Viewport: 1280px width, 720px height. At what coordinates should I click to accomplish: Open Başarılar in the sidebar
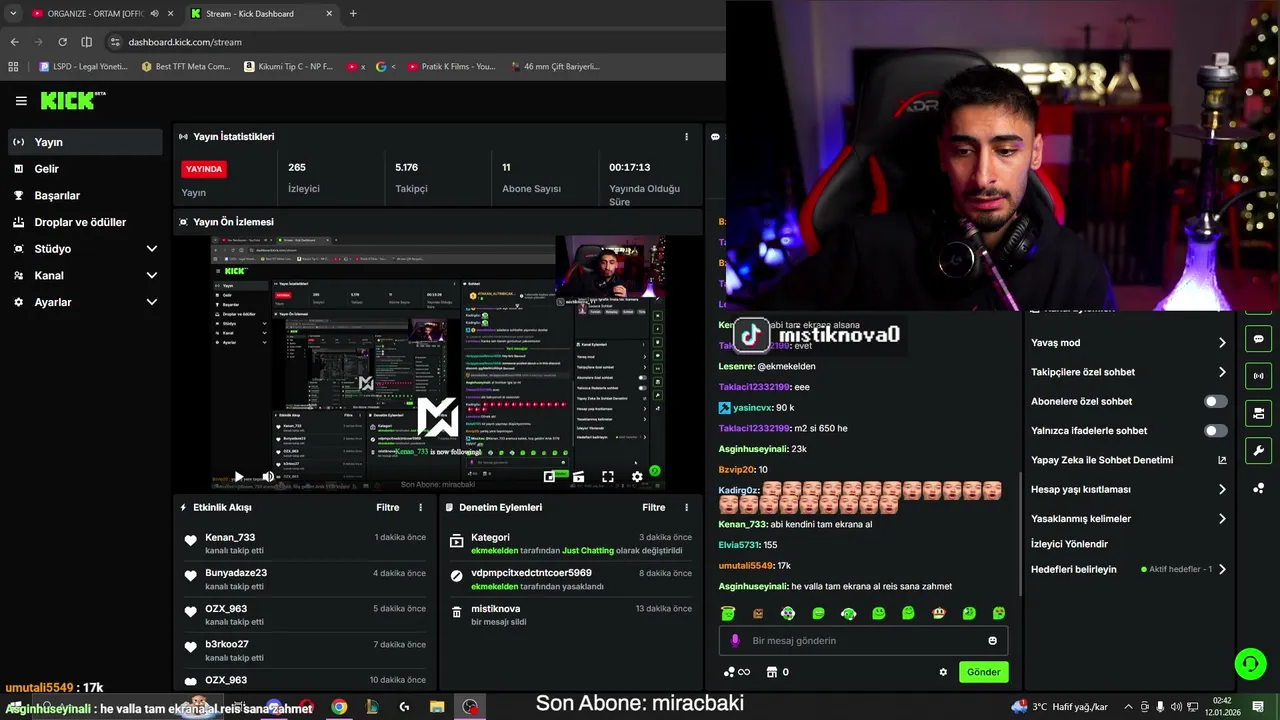84,196
